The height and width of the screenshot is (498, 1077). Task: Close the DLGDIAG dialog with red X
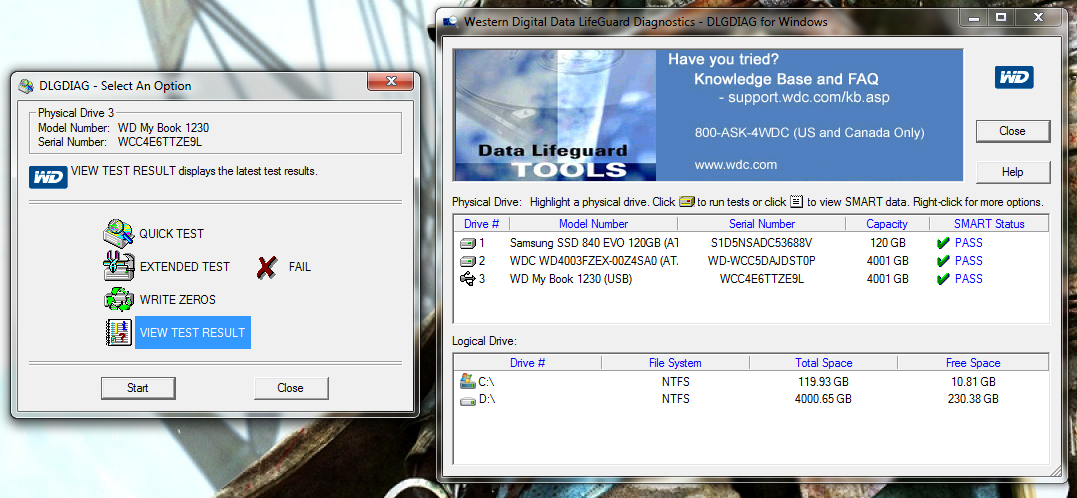click(390, 81)
